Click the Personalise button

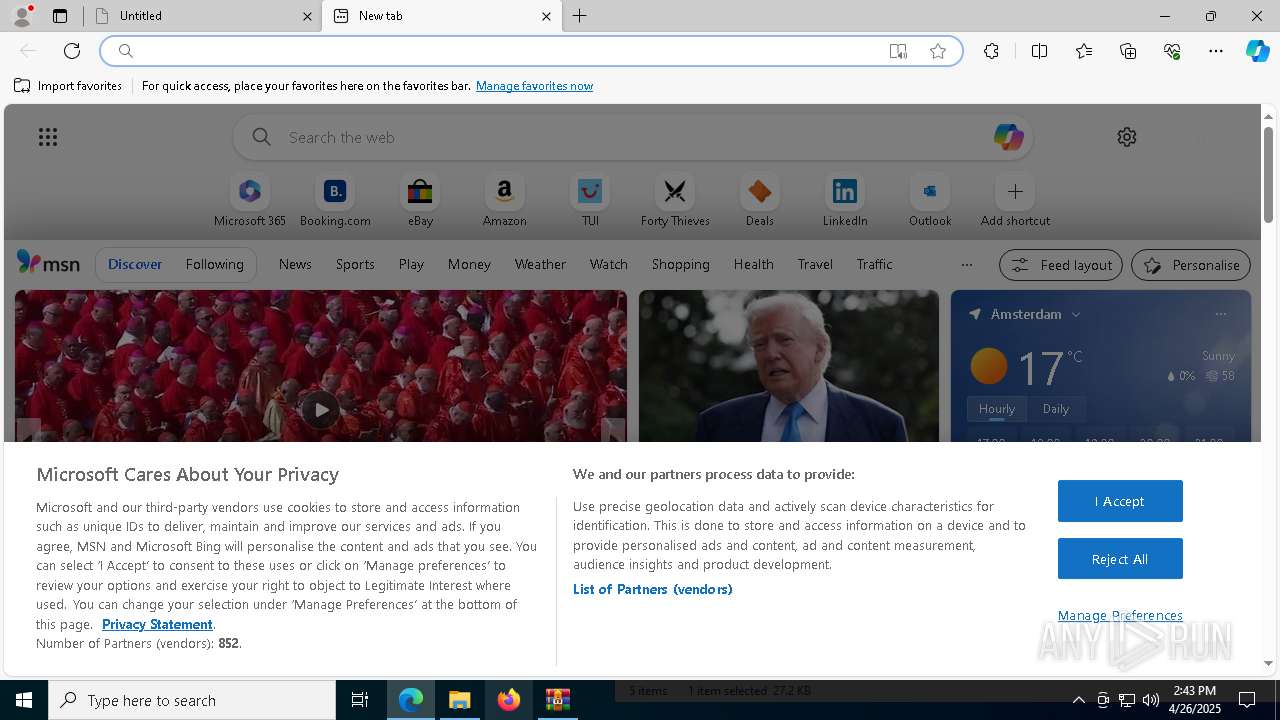pyautogui.click(x=1191, y=265)
